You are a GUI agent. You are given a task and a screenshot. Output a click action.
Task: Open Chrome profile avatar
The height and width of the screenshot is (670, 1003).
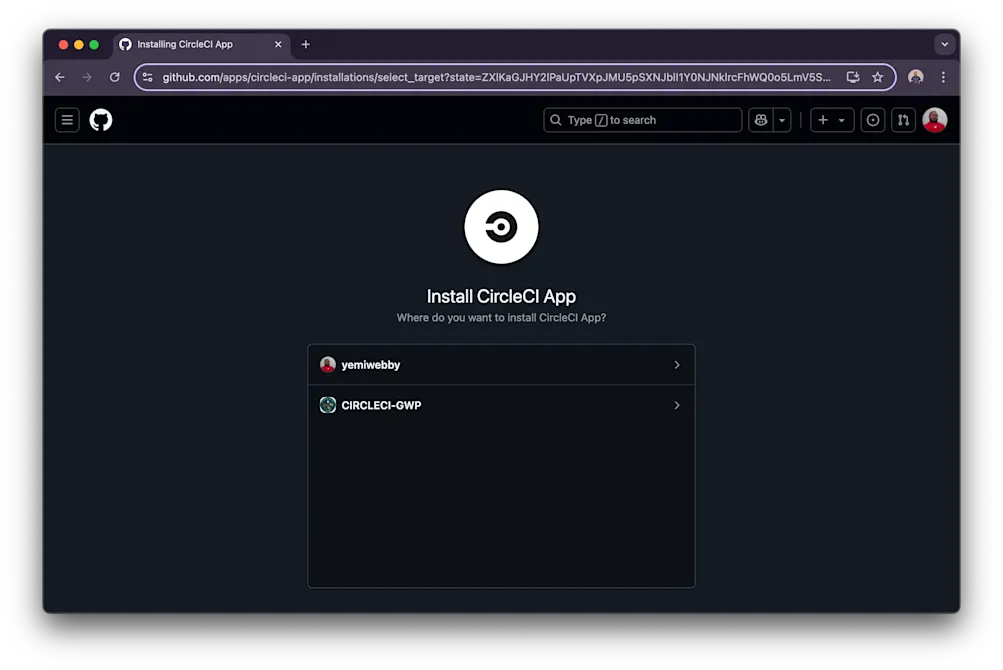click(915, 77)
